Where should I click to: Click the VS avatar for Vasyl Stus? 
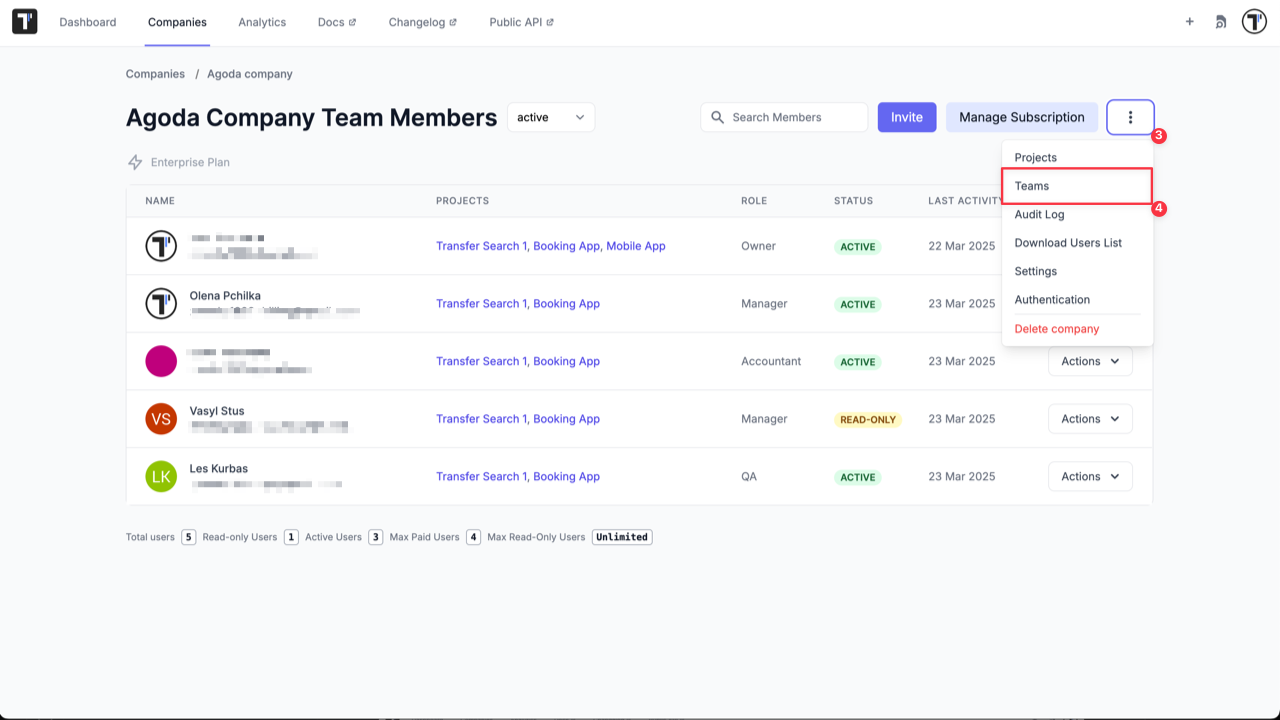161,419
